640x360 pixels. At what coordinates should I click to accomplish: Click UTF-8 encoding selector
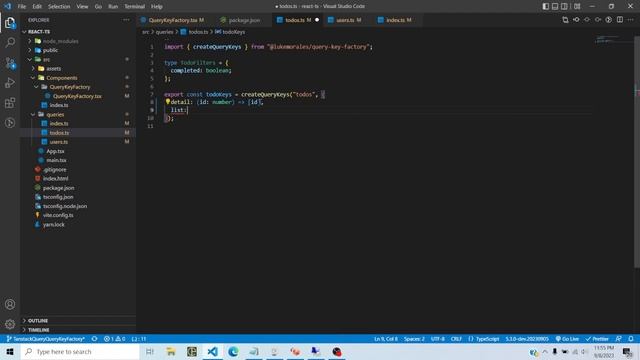point(438,339)
